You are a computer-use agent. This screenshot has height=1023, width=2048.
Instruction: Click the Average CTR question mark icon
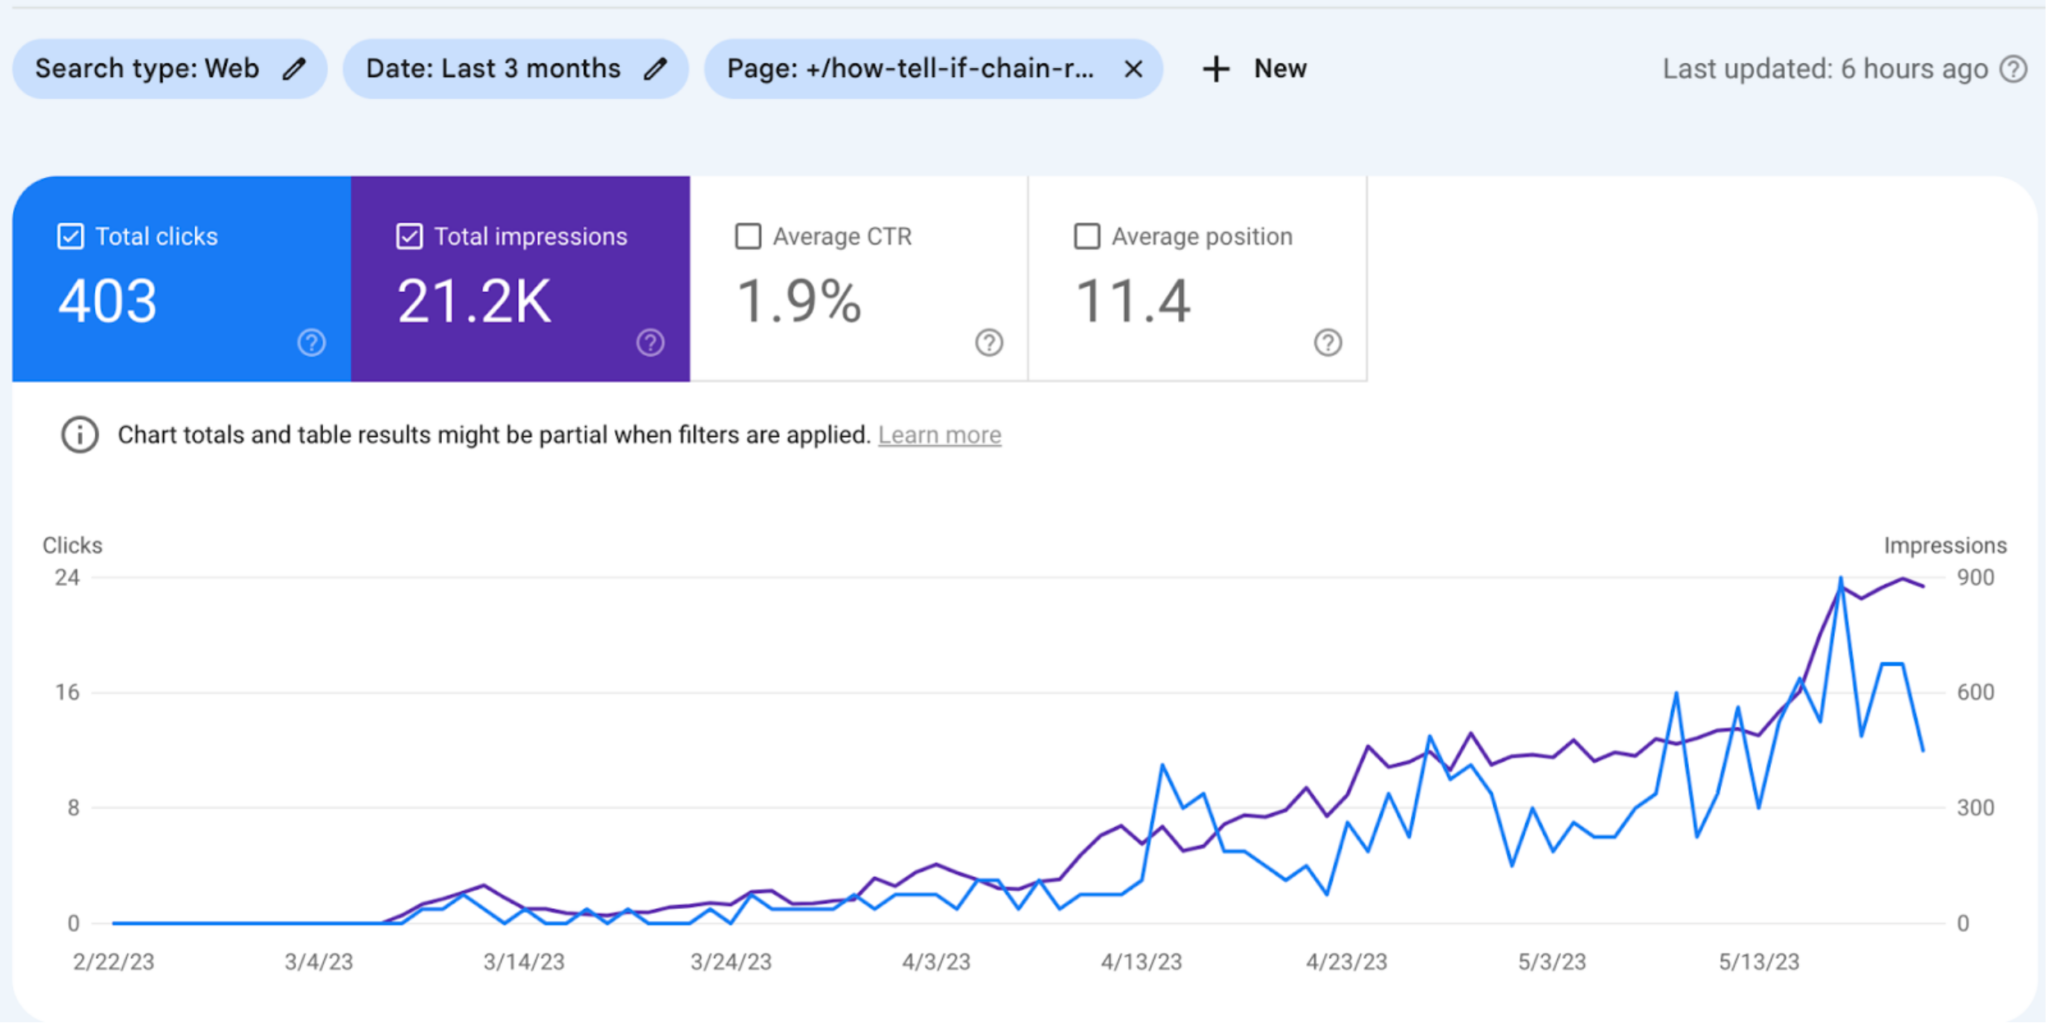[989, 343]
